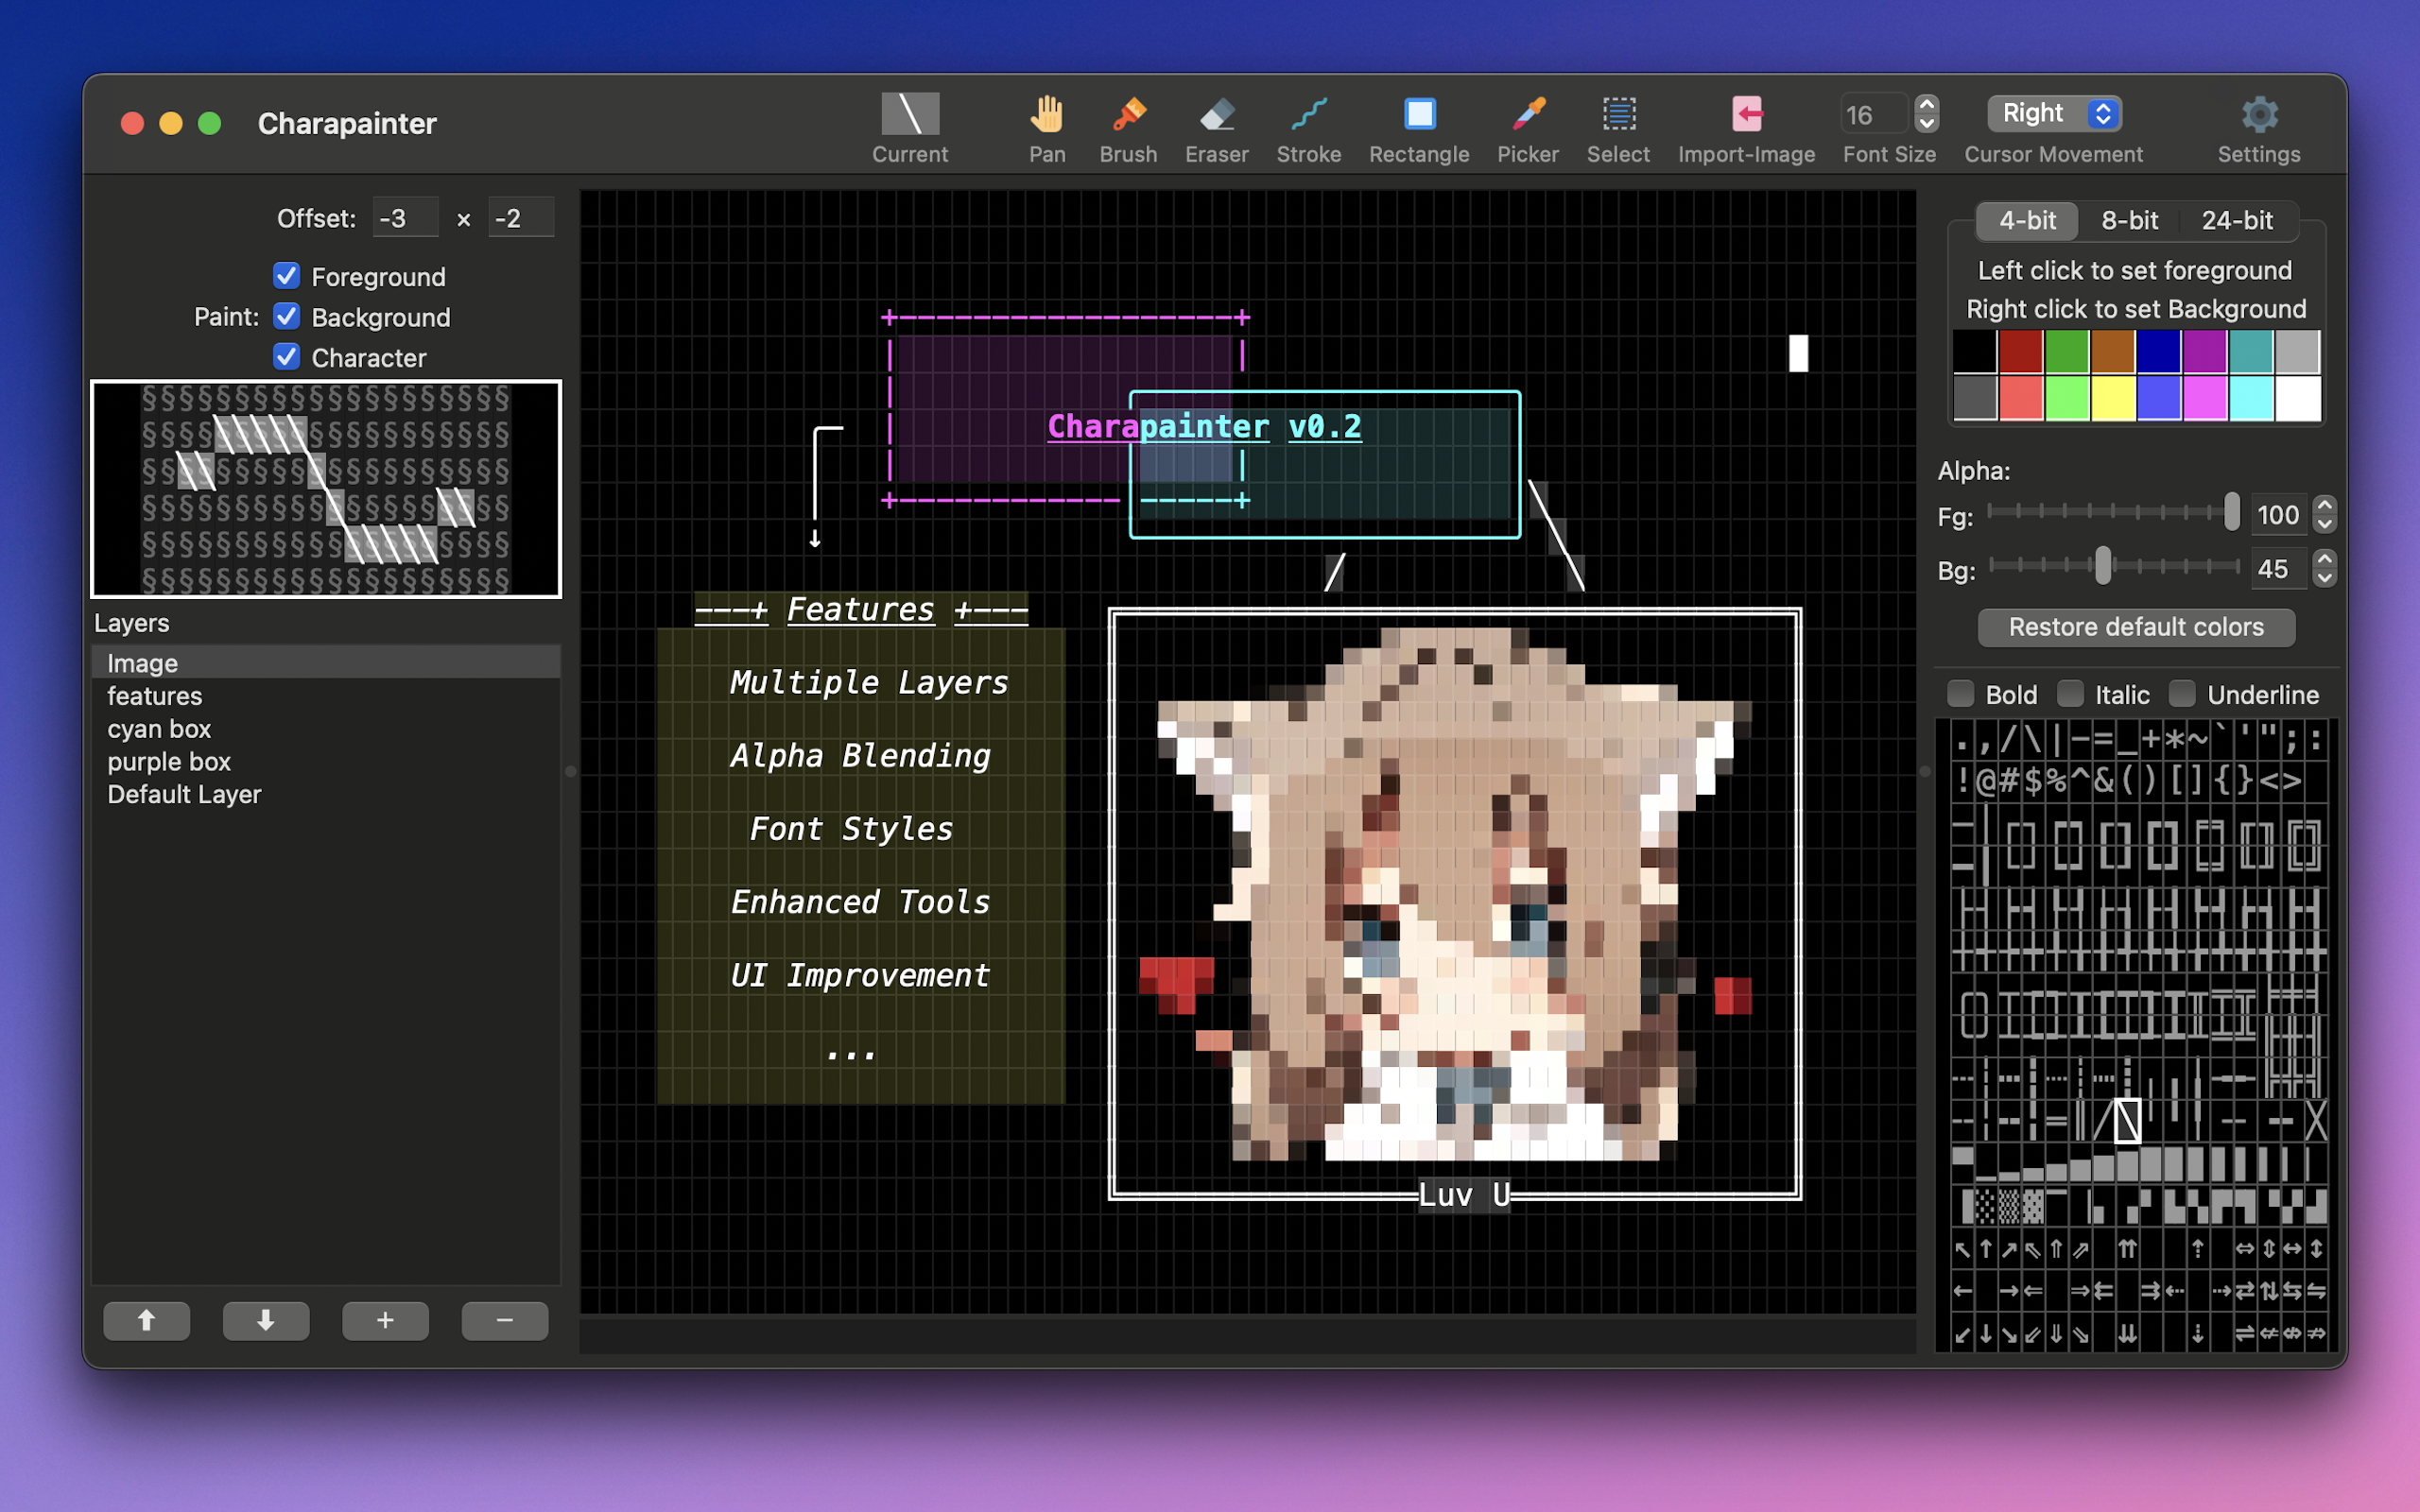Viewport: 2420px width, 1512px height.
Task: Increase Font Size with stepper arrows
Action: [x=1926, y=104]
